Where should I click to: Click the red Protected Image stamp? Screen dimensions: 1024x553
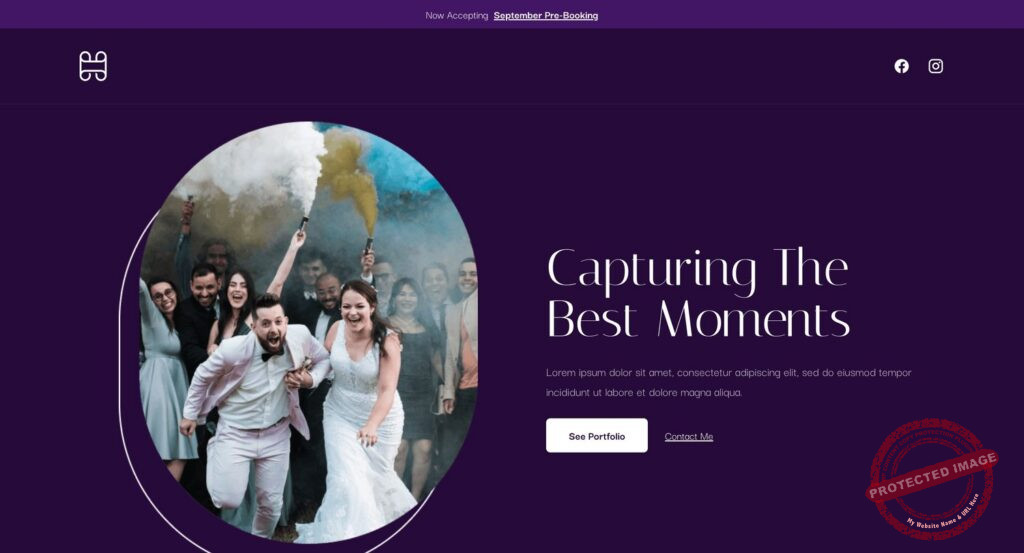tap(932, 479)
